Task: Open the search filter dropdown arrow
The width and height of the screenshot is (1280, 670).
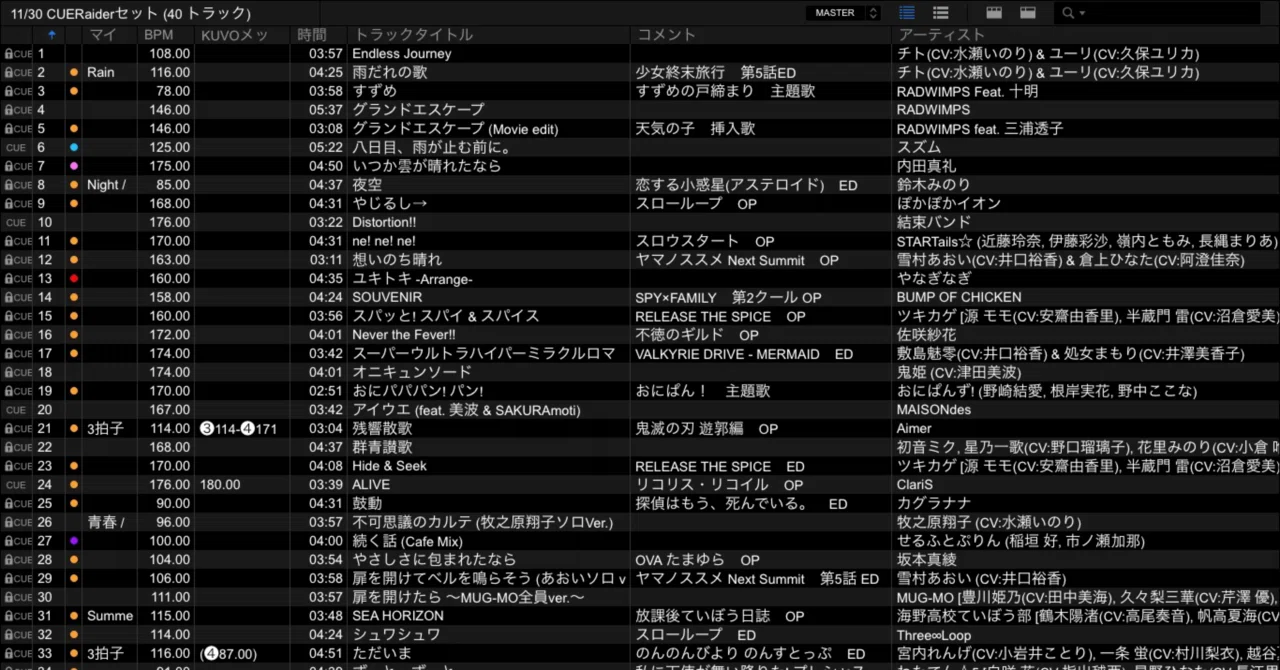Action: point(1081,14)
